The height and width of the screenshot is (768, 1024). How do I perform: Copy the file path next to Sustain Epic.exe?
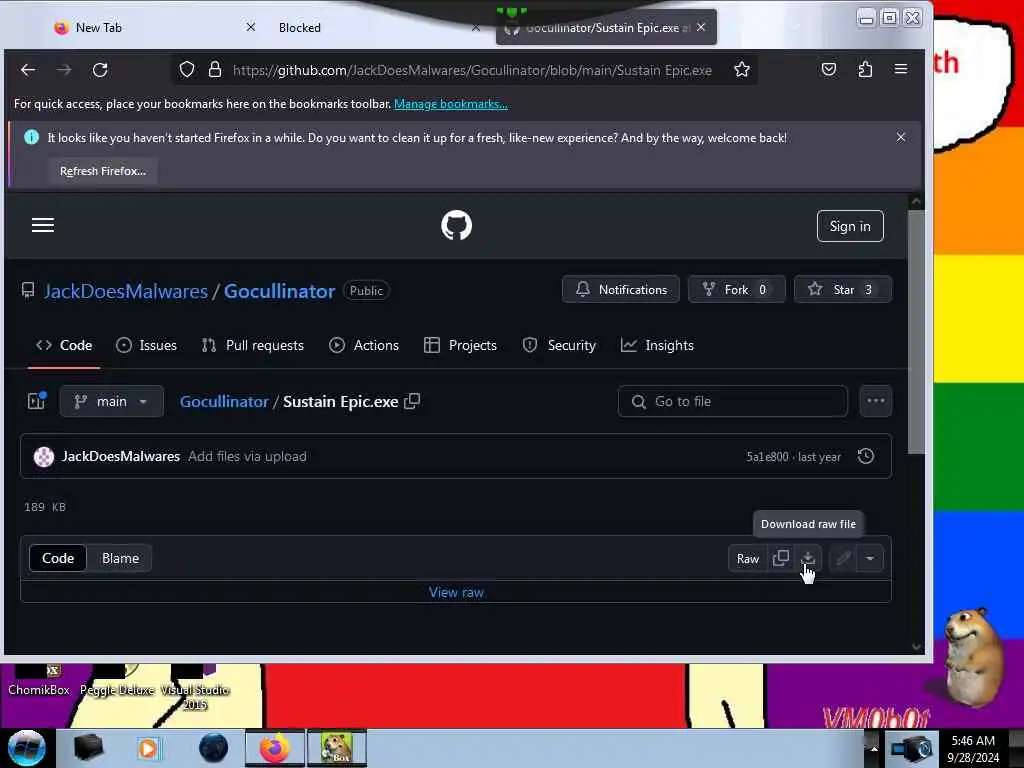pos(412,401)
